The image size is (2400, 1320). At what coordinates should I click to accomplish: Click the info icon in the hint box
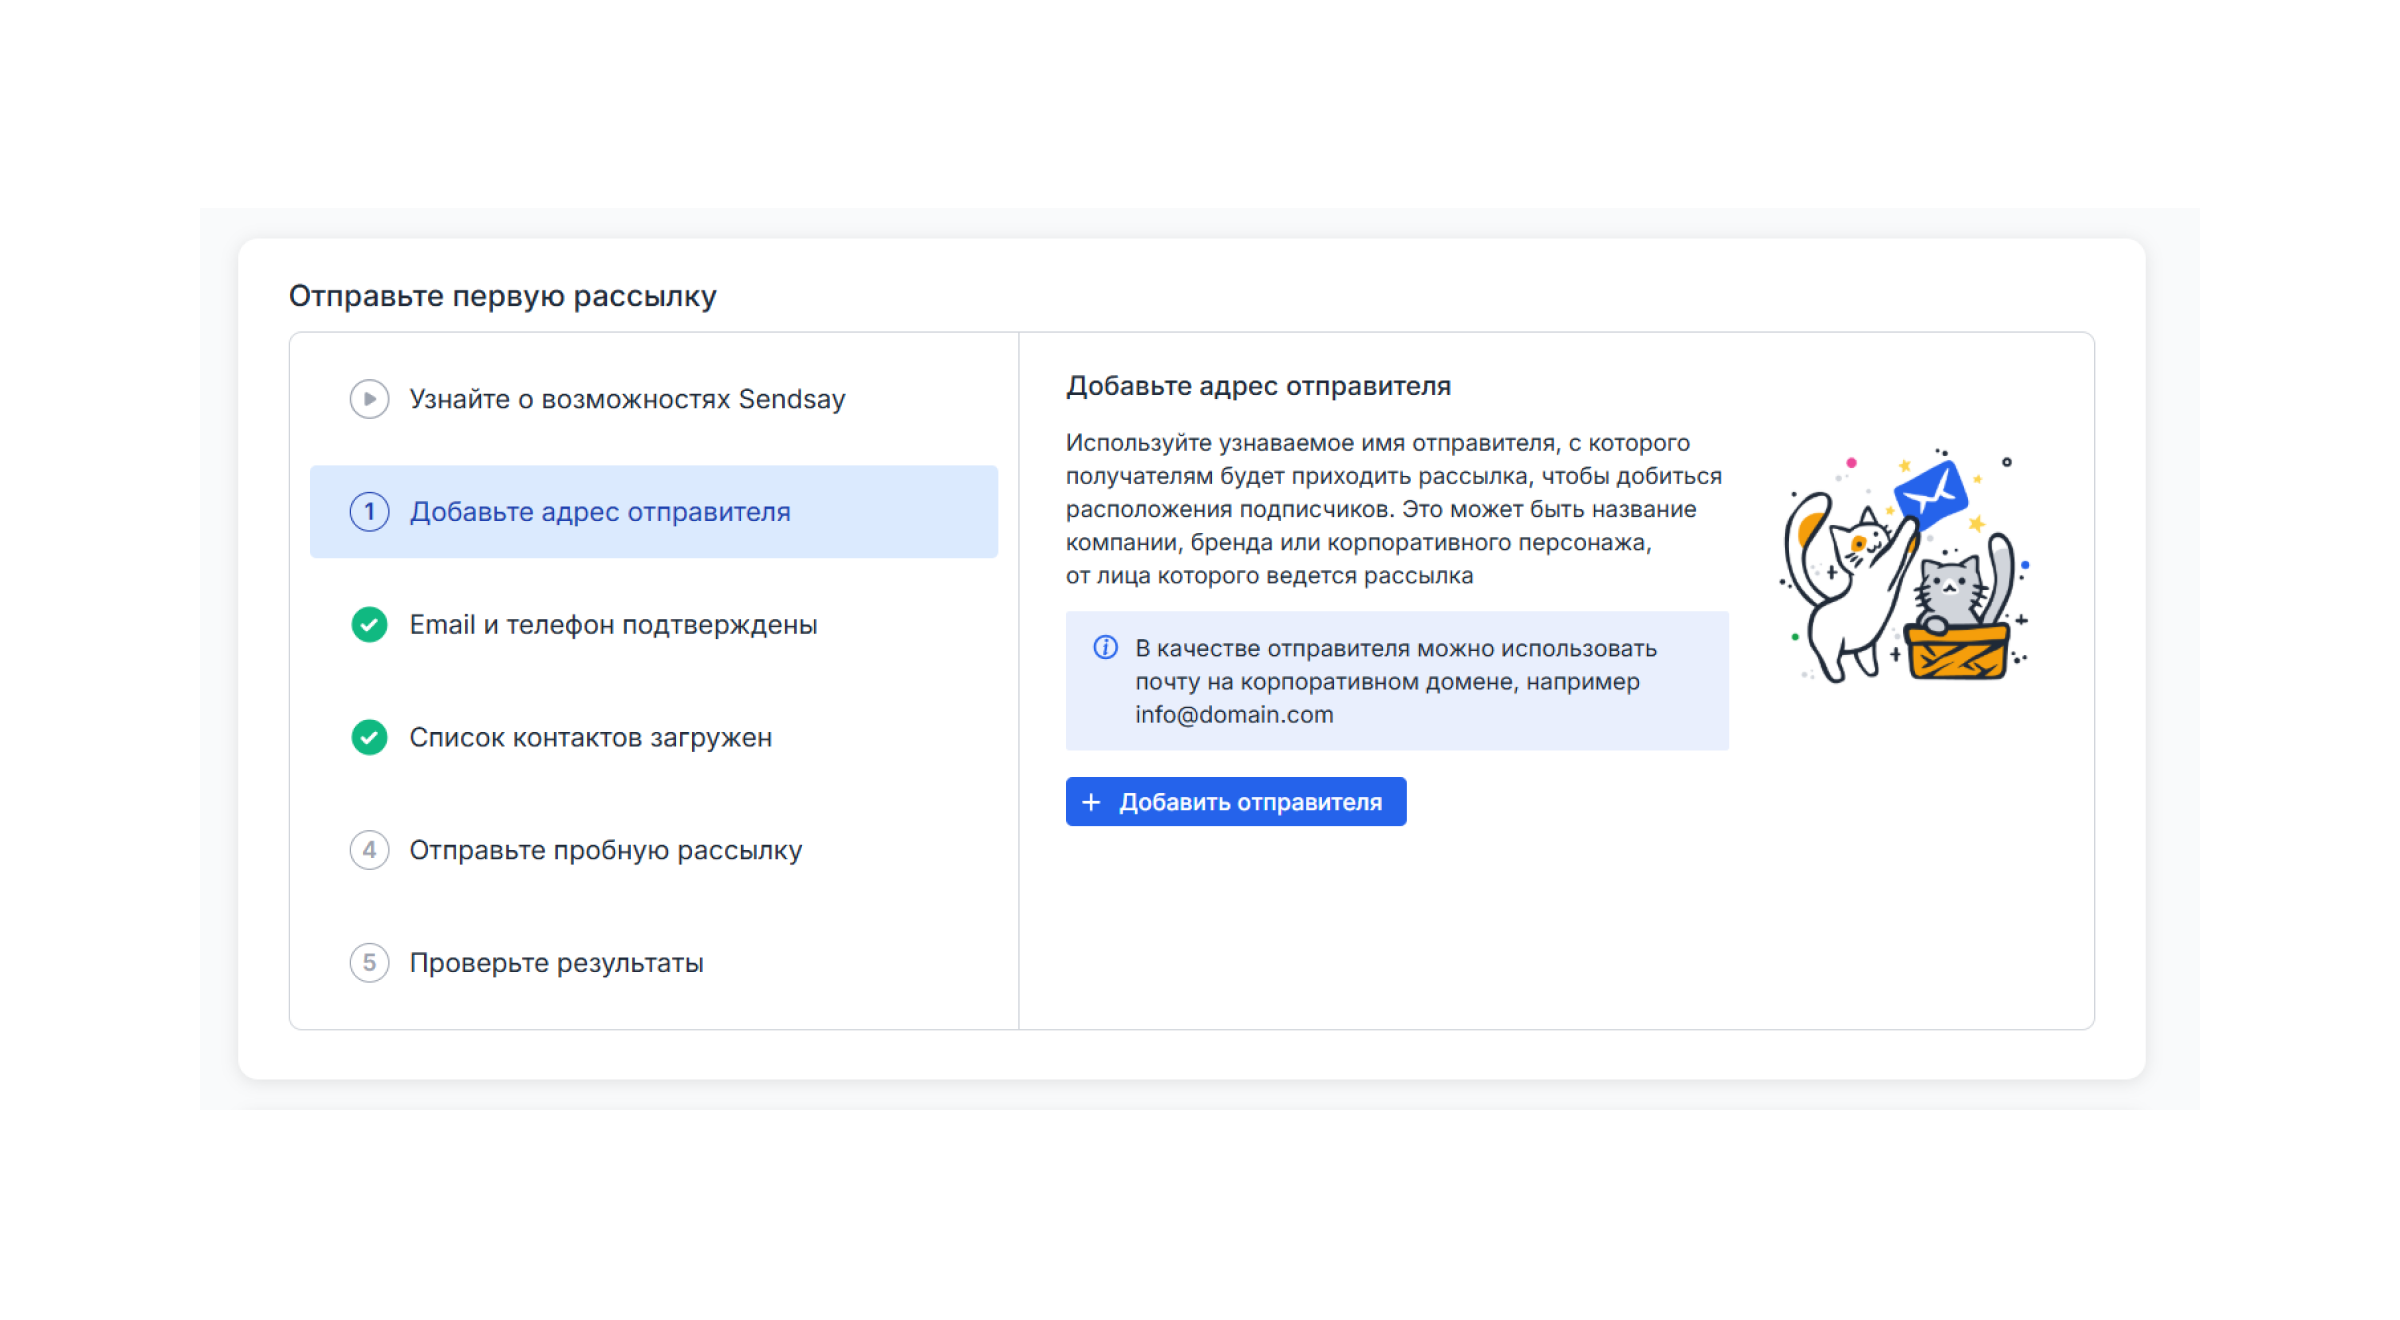click(x=1105, y=648)
